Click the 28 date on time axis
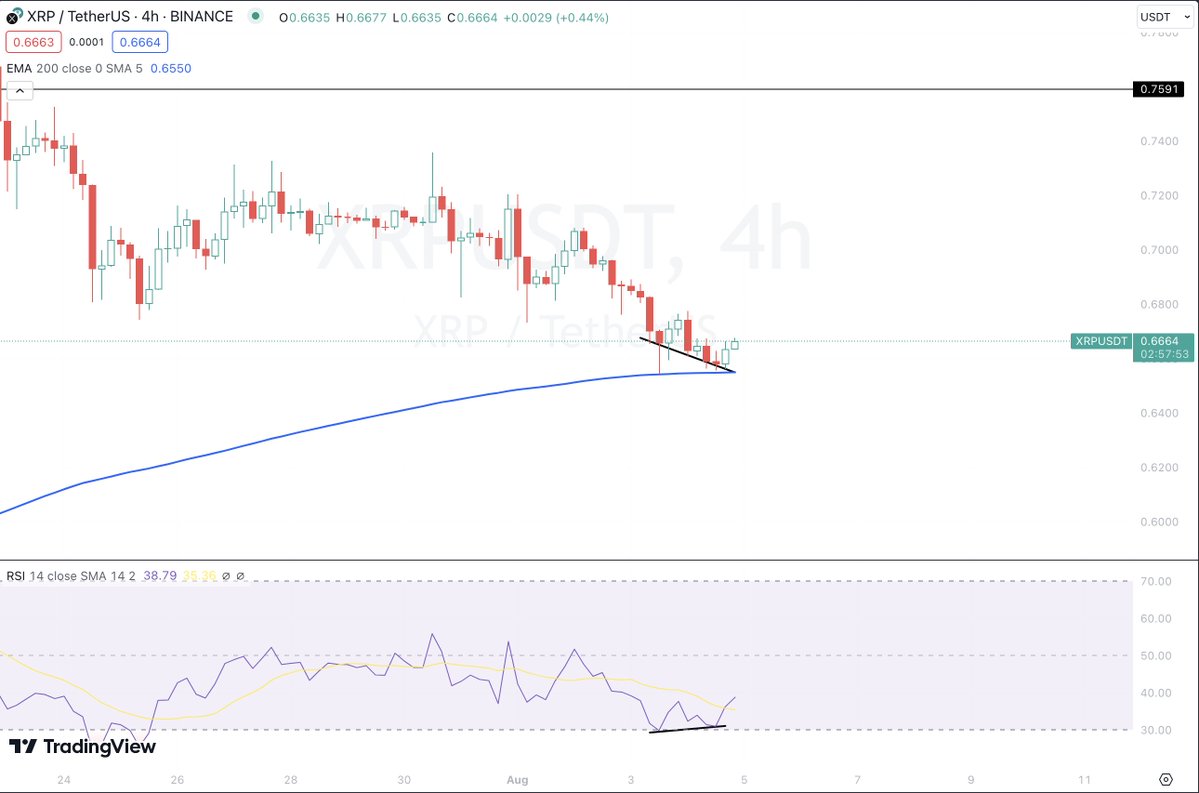 (x=291, y=780)
